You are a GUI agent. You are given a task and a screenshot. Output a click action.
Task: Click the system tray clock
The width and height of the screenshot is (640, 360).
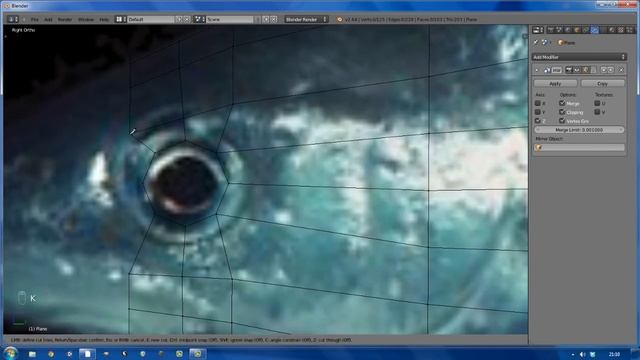point(614,354)
